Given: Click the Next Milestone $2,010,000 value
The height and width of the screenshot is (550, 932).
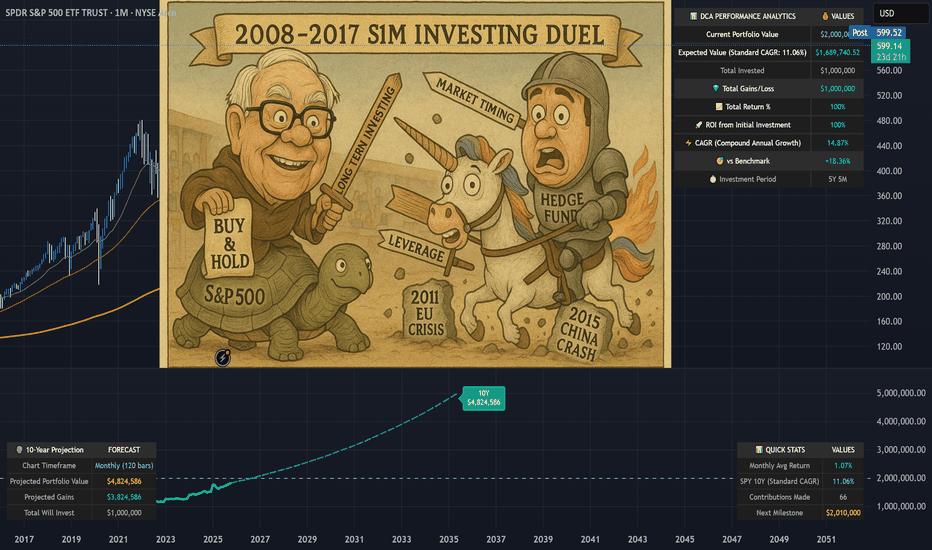Looking at the screenshot, I should 843,513.
